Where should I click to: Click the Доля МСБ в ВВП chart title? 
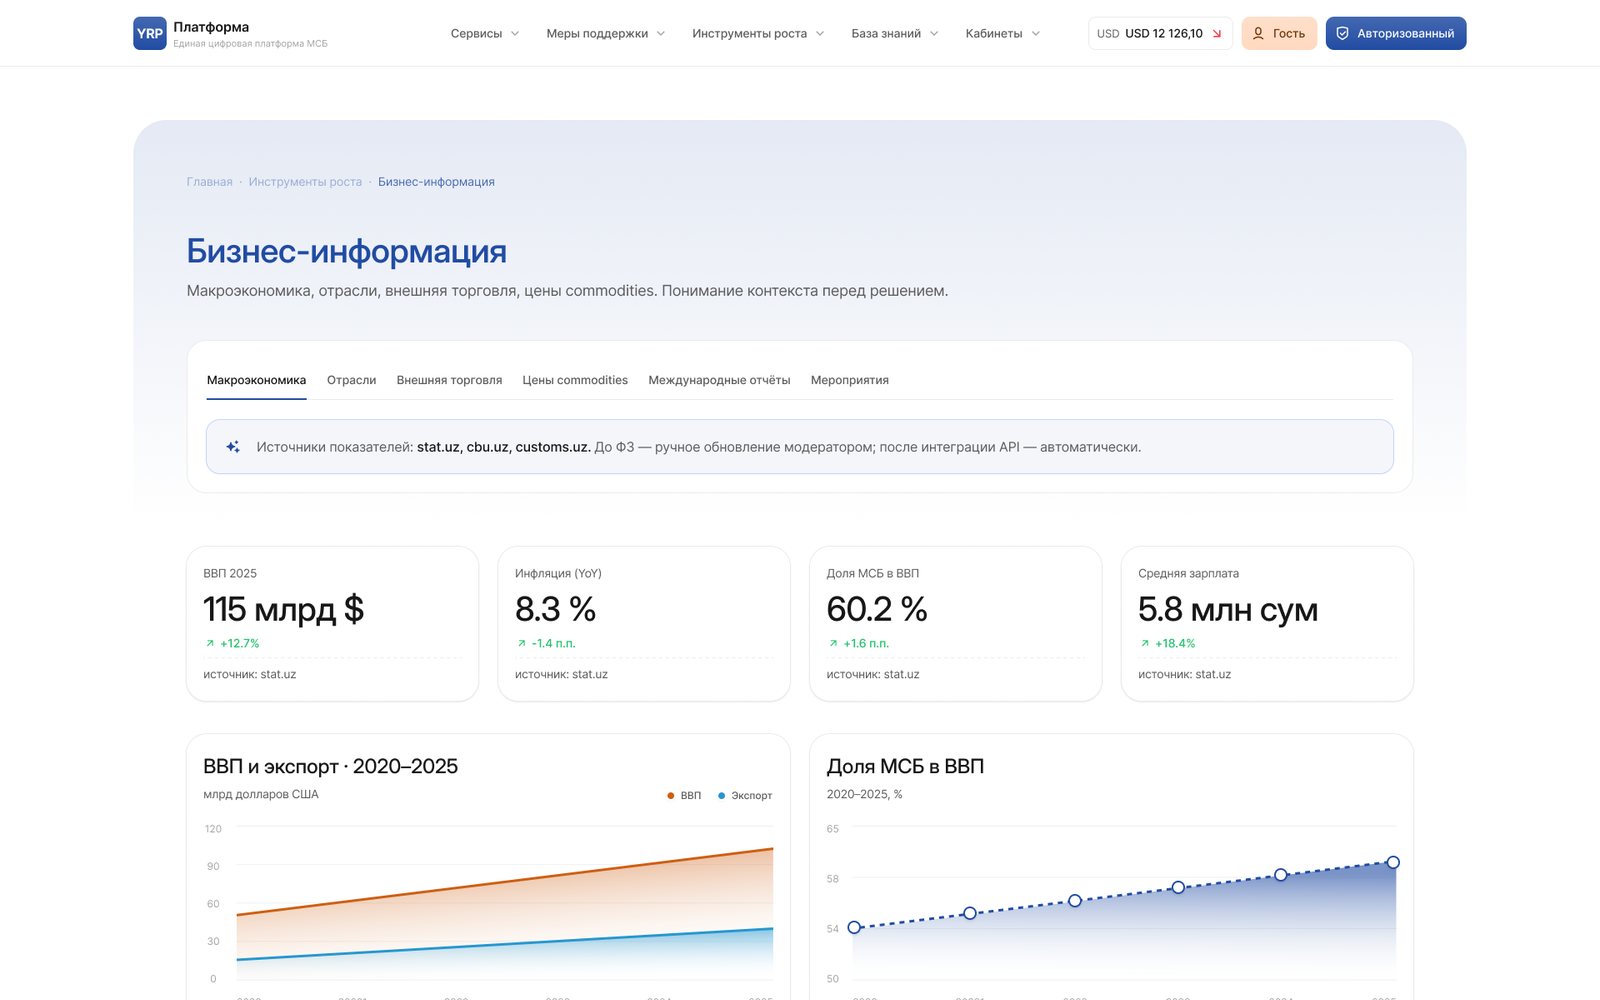click(x=905, y=766)
